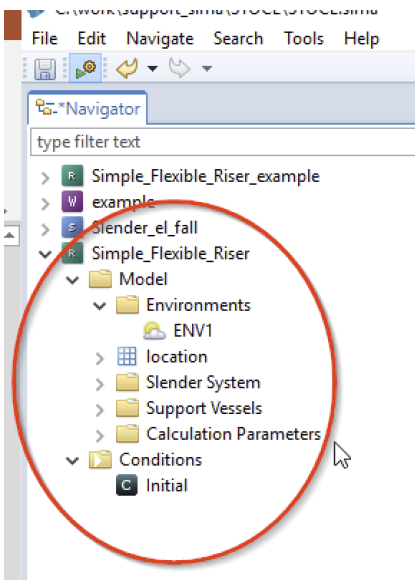Collapse the Environments folder

point(99,306)
